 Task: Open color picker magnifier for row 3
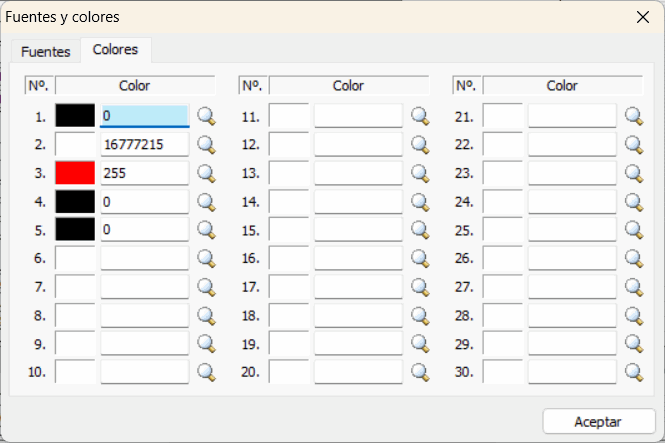point(207,173)
